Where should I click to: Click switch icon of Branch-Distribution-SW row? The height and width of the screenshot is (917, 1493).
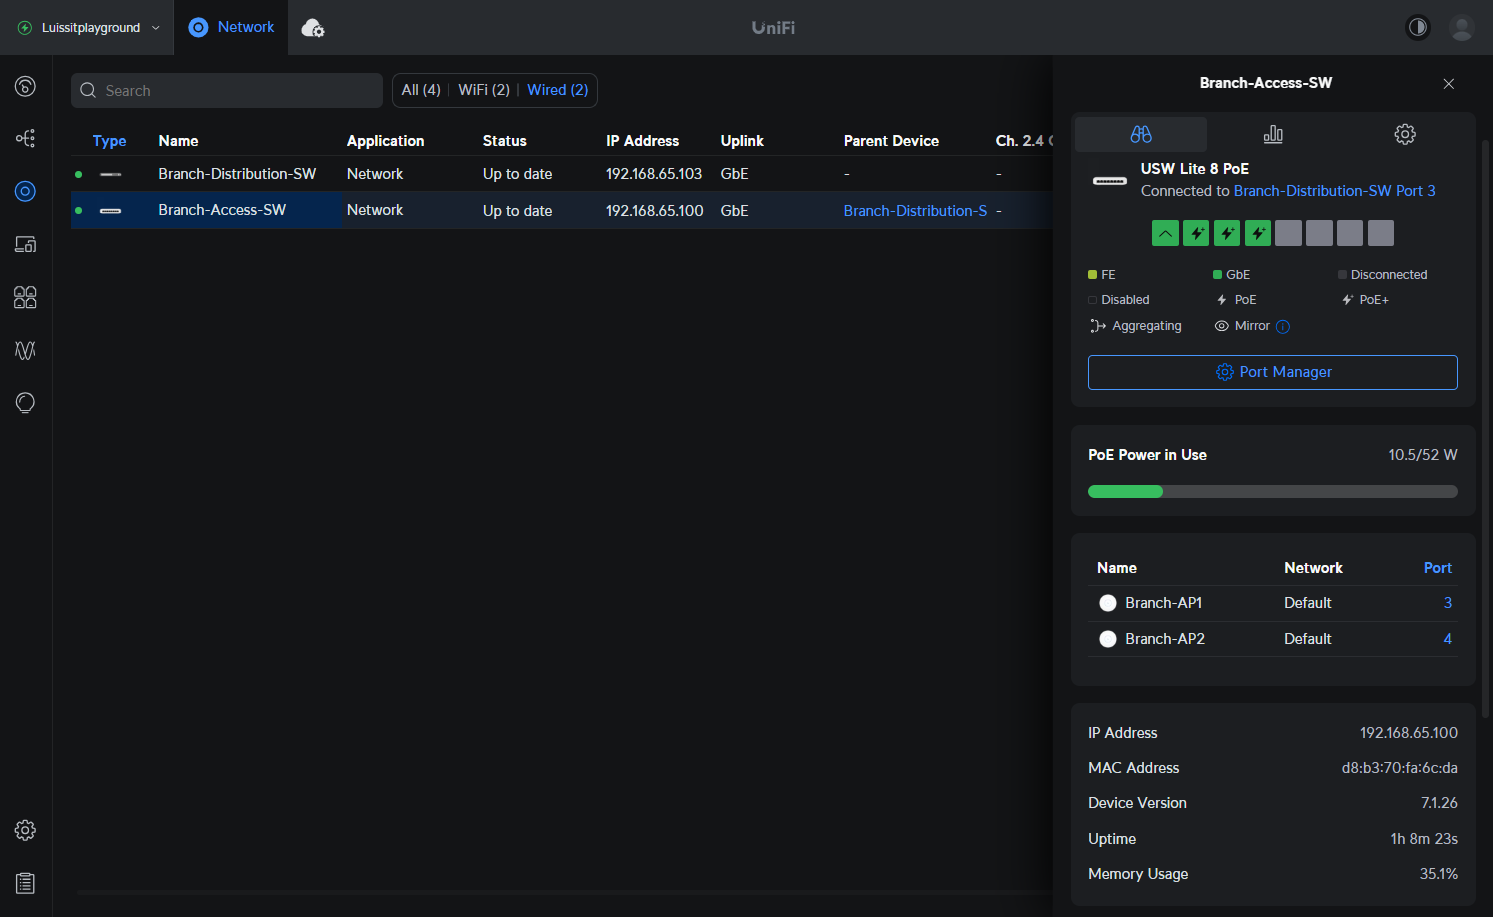[111, 174]
